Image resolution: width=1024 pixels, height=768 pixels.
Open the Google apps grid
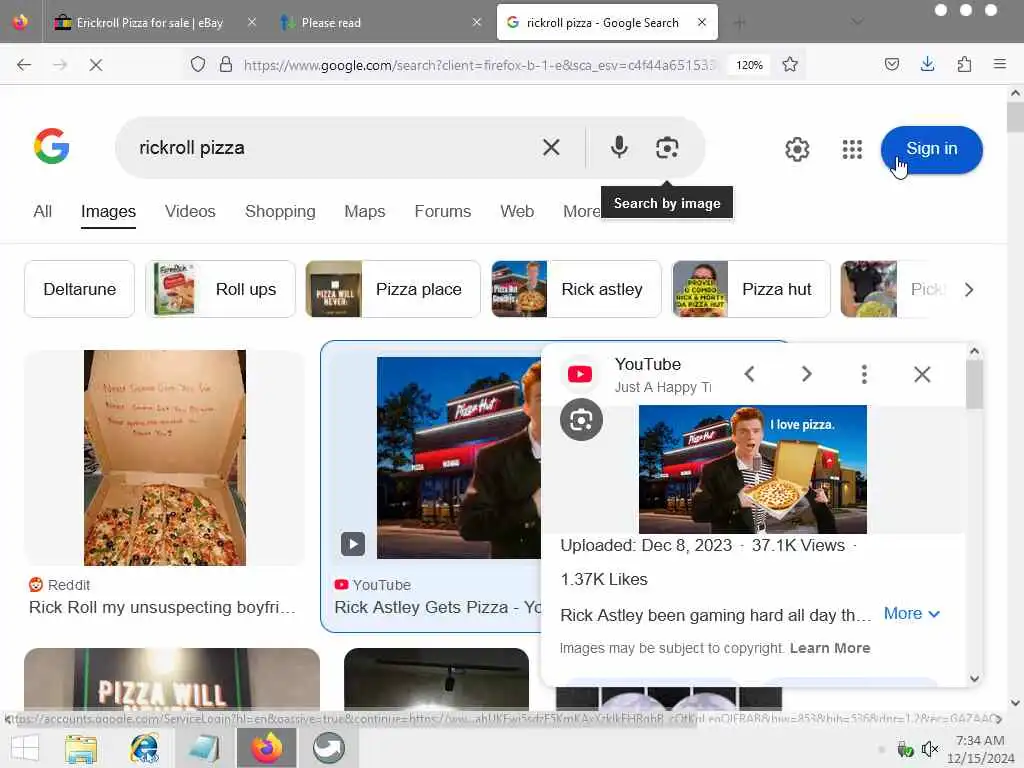point(852,150)
